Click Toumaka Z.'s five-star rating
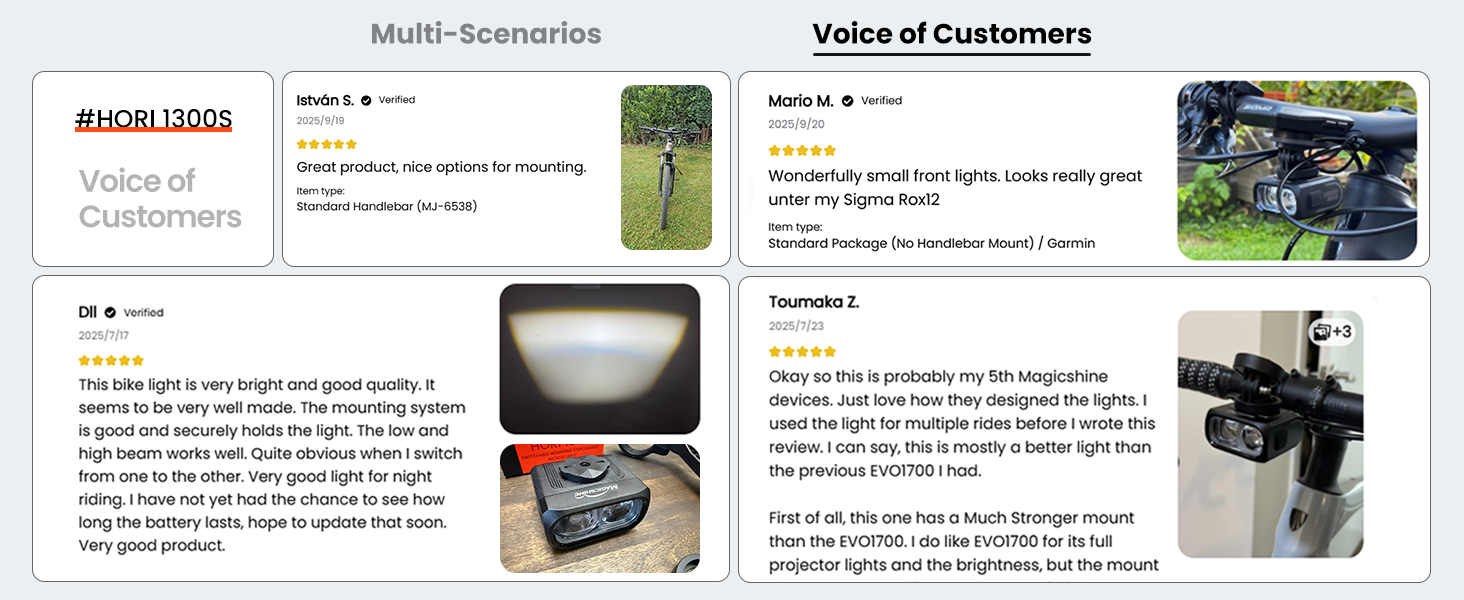 (802, 352)
